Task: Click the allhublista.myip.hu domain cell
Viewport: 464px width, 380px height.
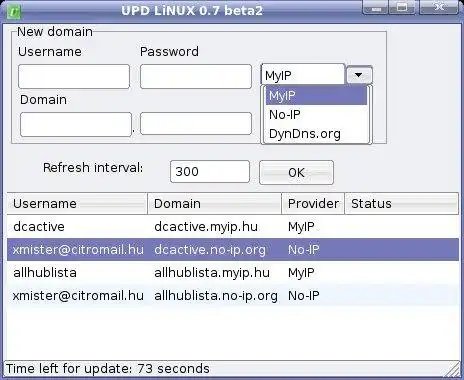Action: (x=212, y=273)
